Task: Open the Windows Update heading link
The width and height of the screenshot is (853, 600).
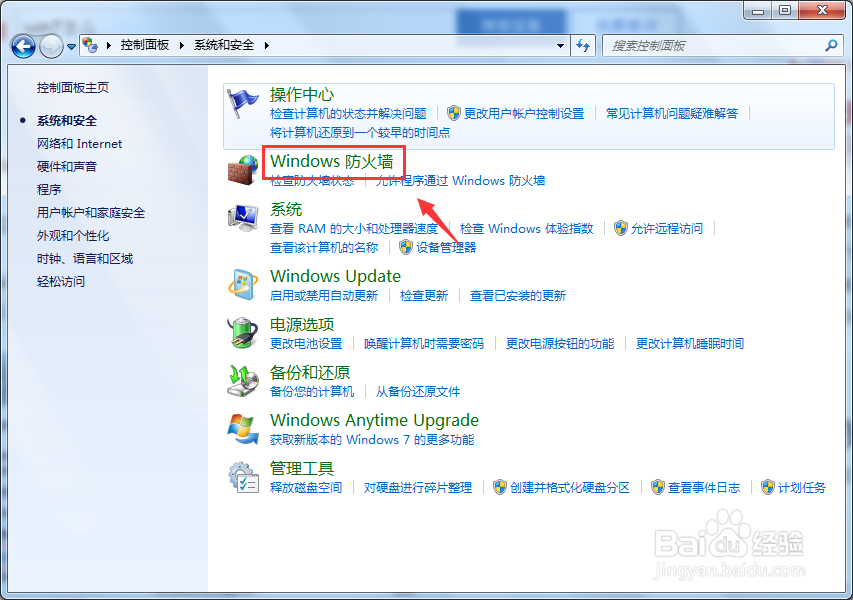Action: 336,276
